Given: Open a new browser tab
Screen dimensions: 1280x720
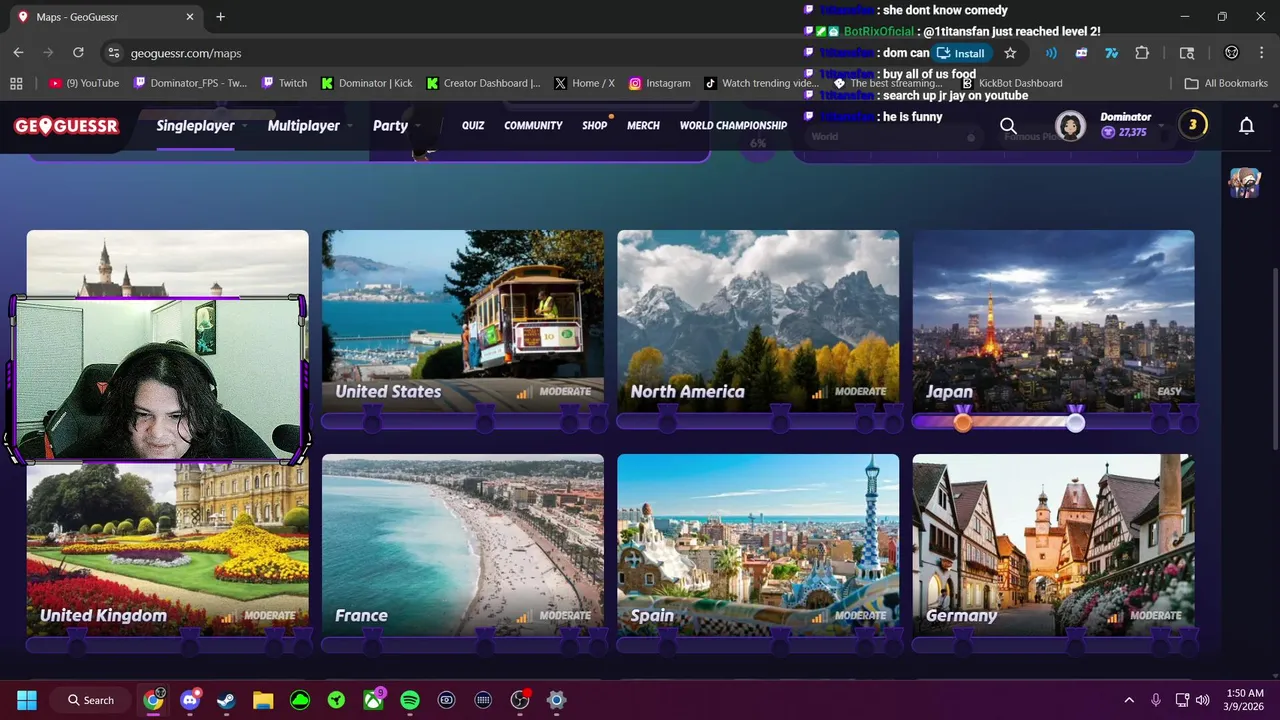Looking at the screenshot, I should [x=220, y=17].
